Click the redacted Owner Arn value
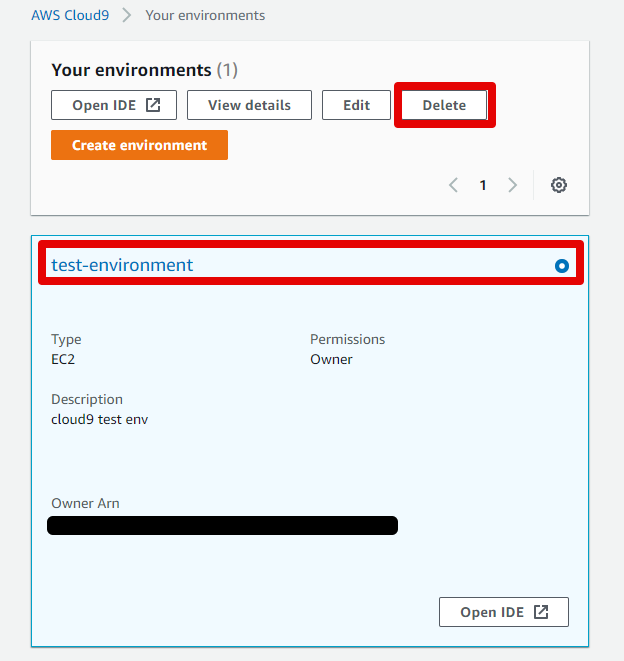Image resolution: width=624 pixels, height=661 pixels. pos(222,525)
